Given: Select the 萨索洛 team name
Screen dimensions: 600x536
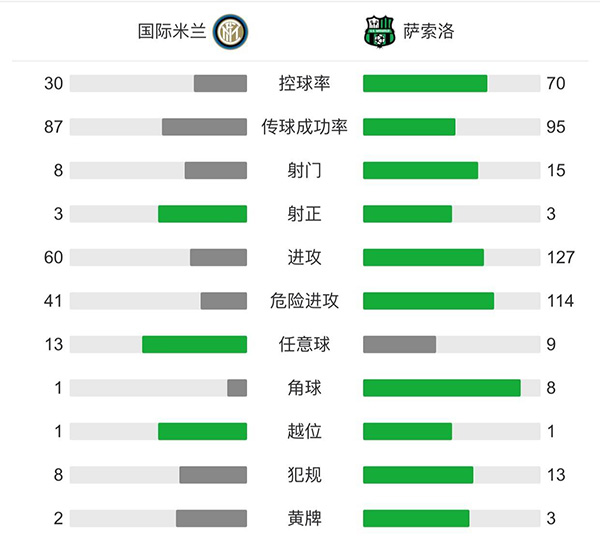Looking at the screenshot, I should point(430,32).
